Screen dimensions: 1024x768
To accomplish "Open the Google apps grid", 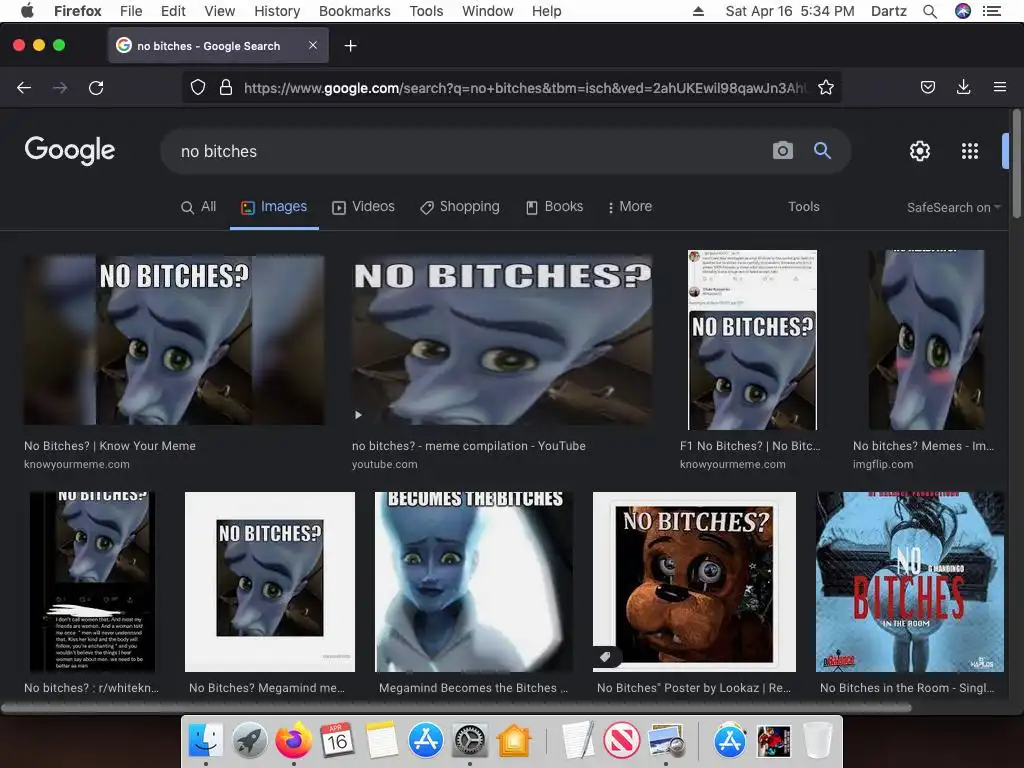I will coord(970,151).
